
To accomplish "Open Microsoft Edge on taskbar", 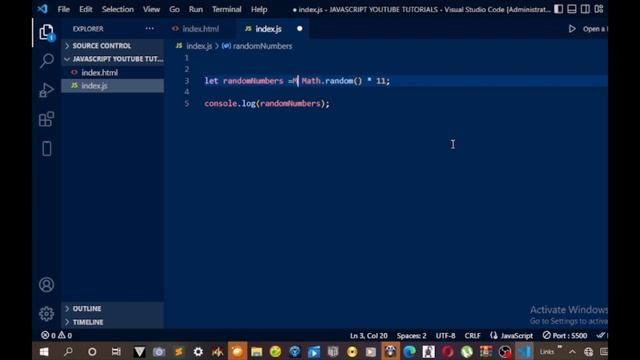I will [x=409, y=351].
